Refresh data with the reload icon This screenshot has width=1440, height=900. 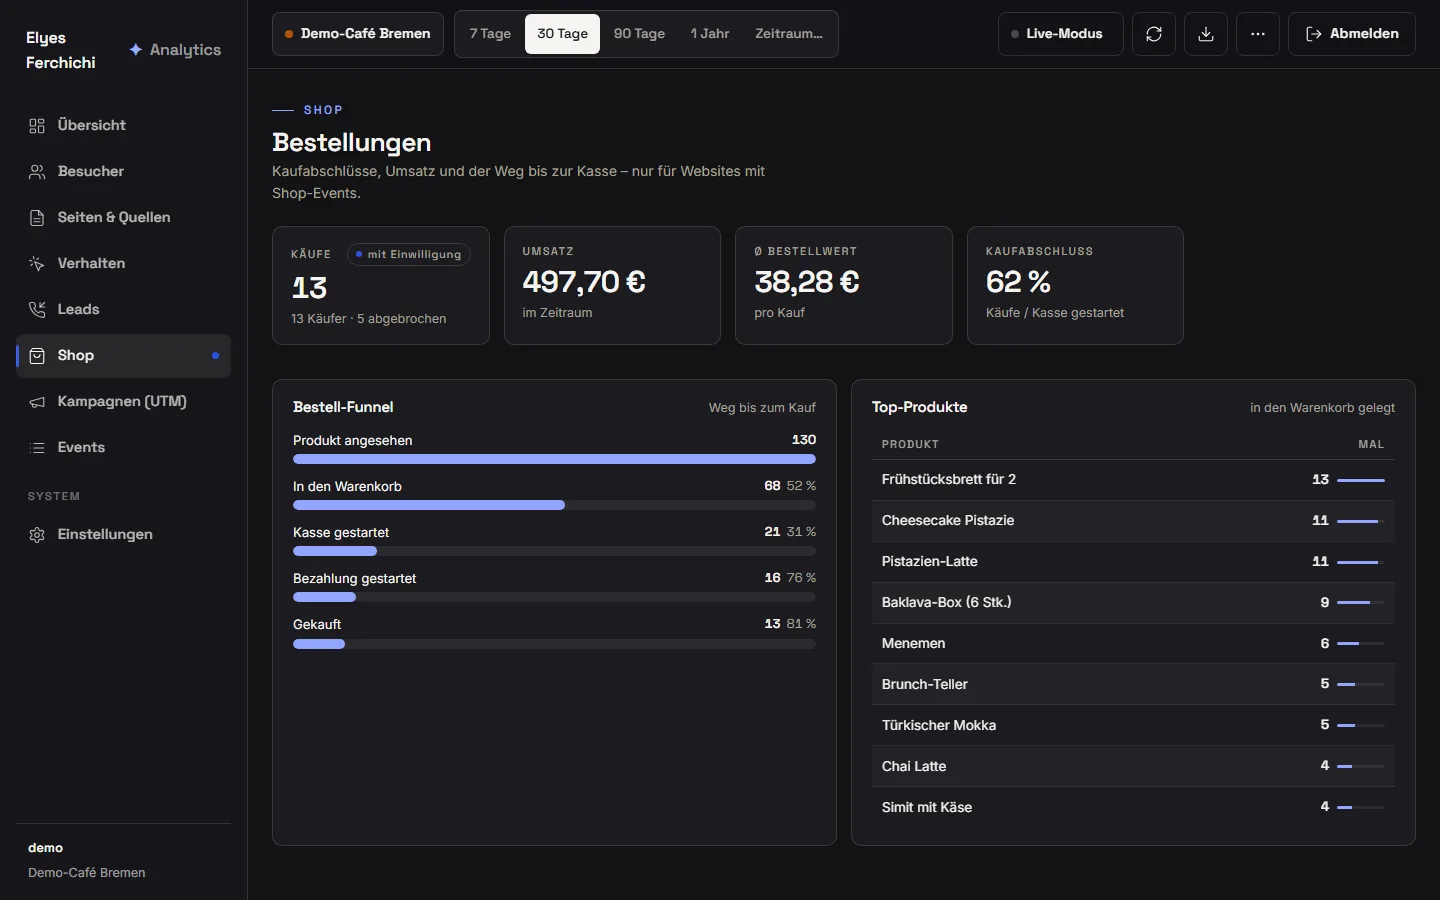tap(1154, 34)
